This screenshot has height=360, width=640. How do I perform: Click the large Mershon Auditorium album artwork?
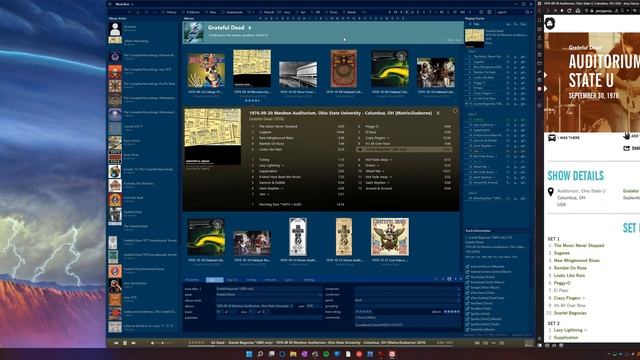coord(213,137)
